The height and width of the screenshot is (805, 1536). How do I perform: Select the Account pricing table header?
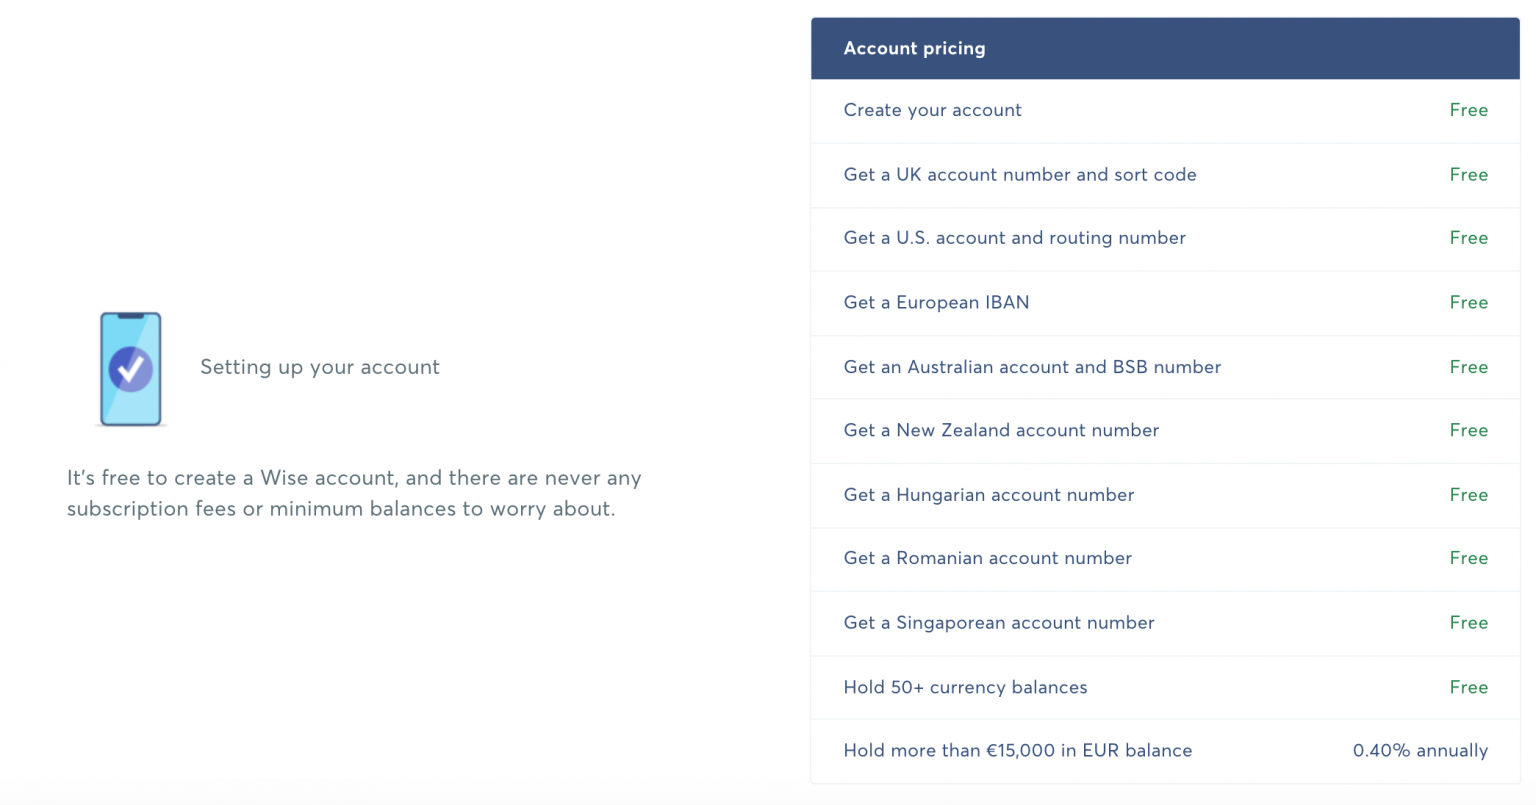pos(1165,48)
